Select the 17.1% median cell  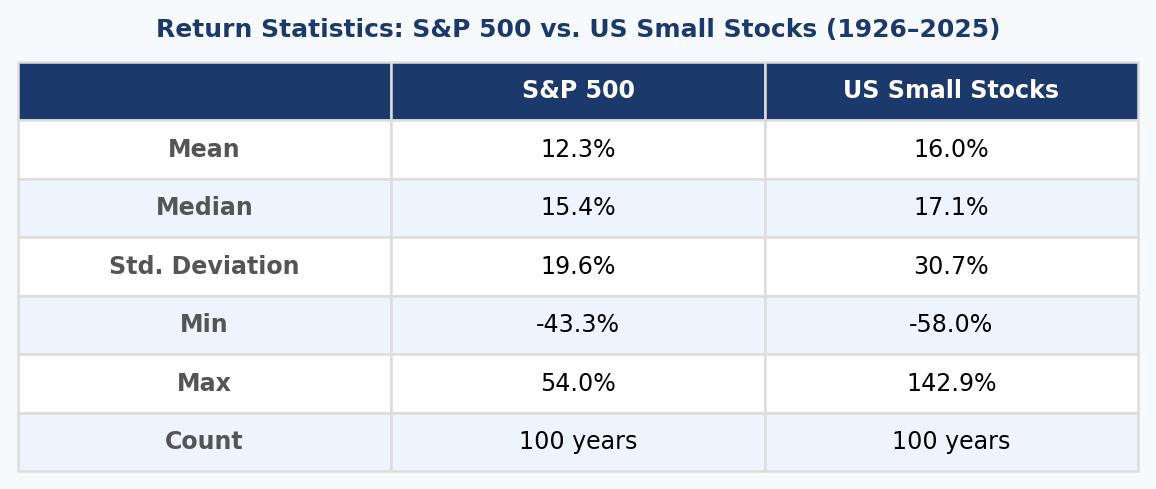[x=952, y=208]
